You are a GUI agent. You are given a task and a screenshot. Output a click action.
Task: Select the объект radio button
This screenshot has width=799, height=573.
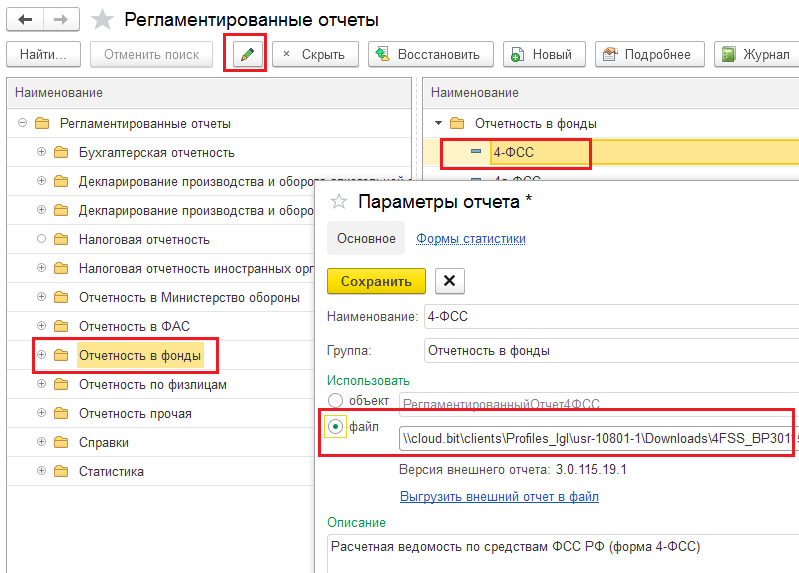pos(336,401)
